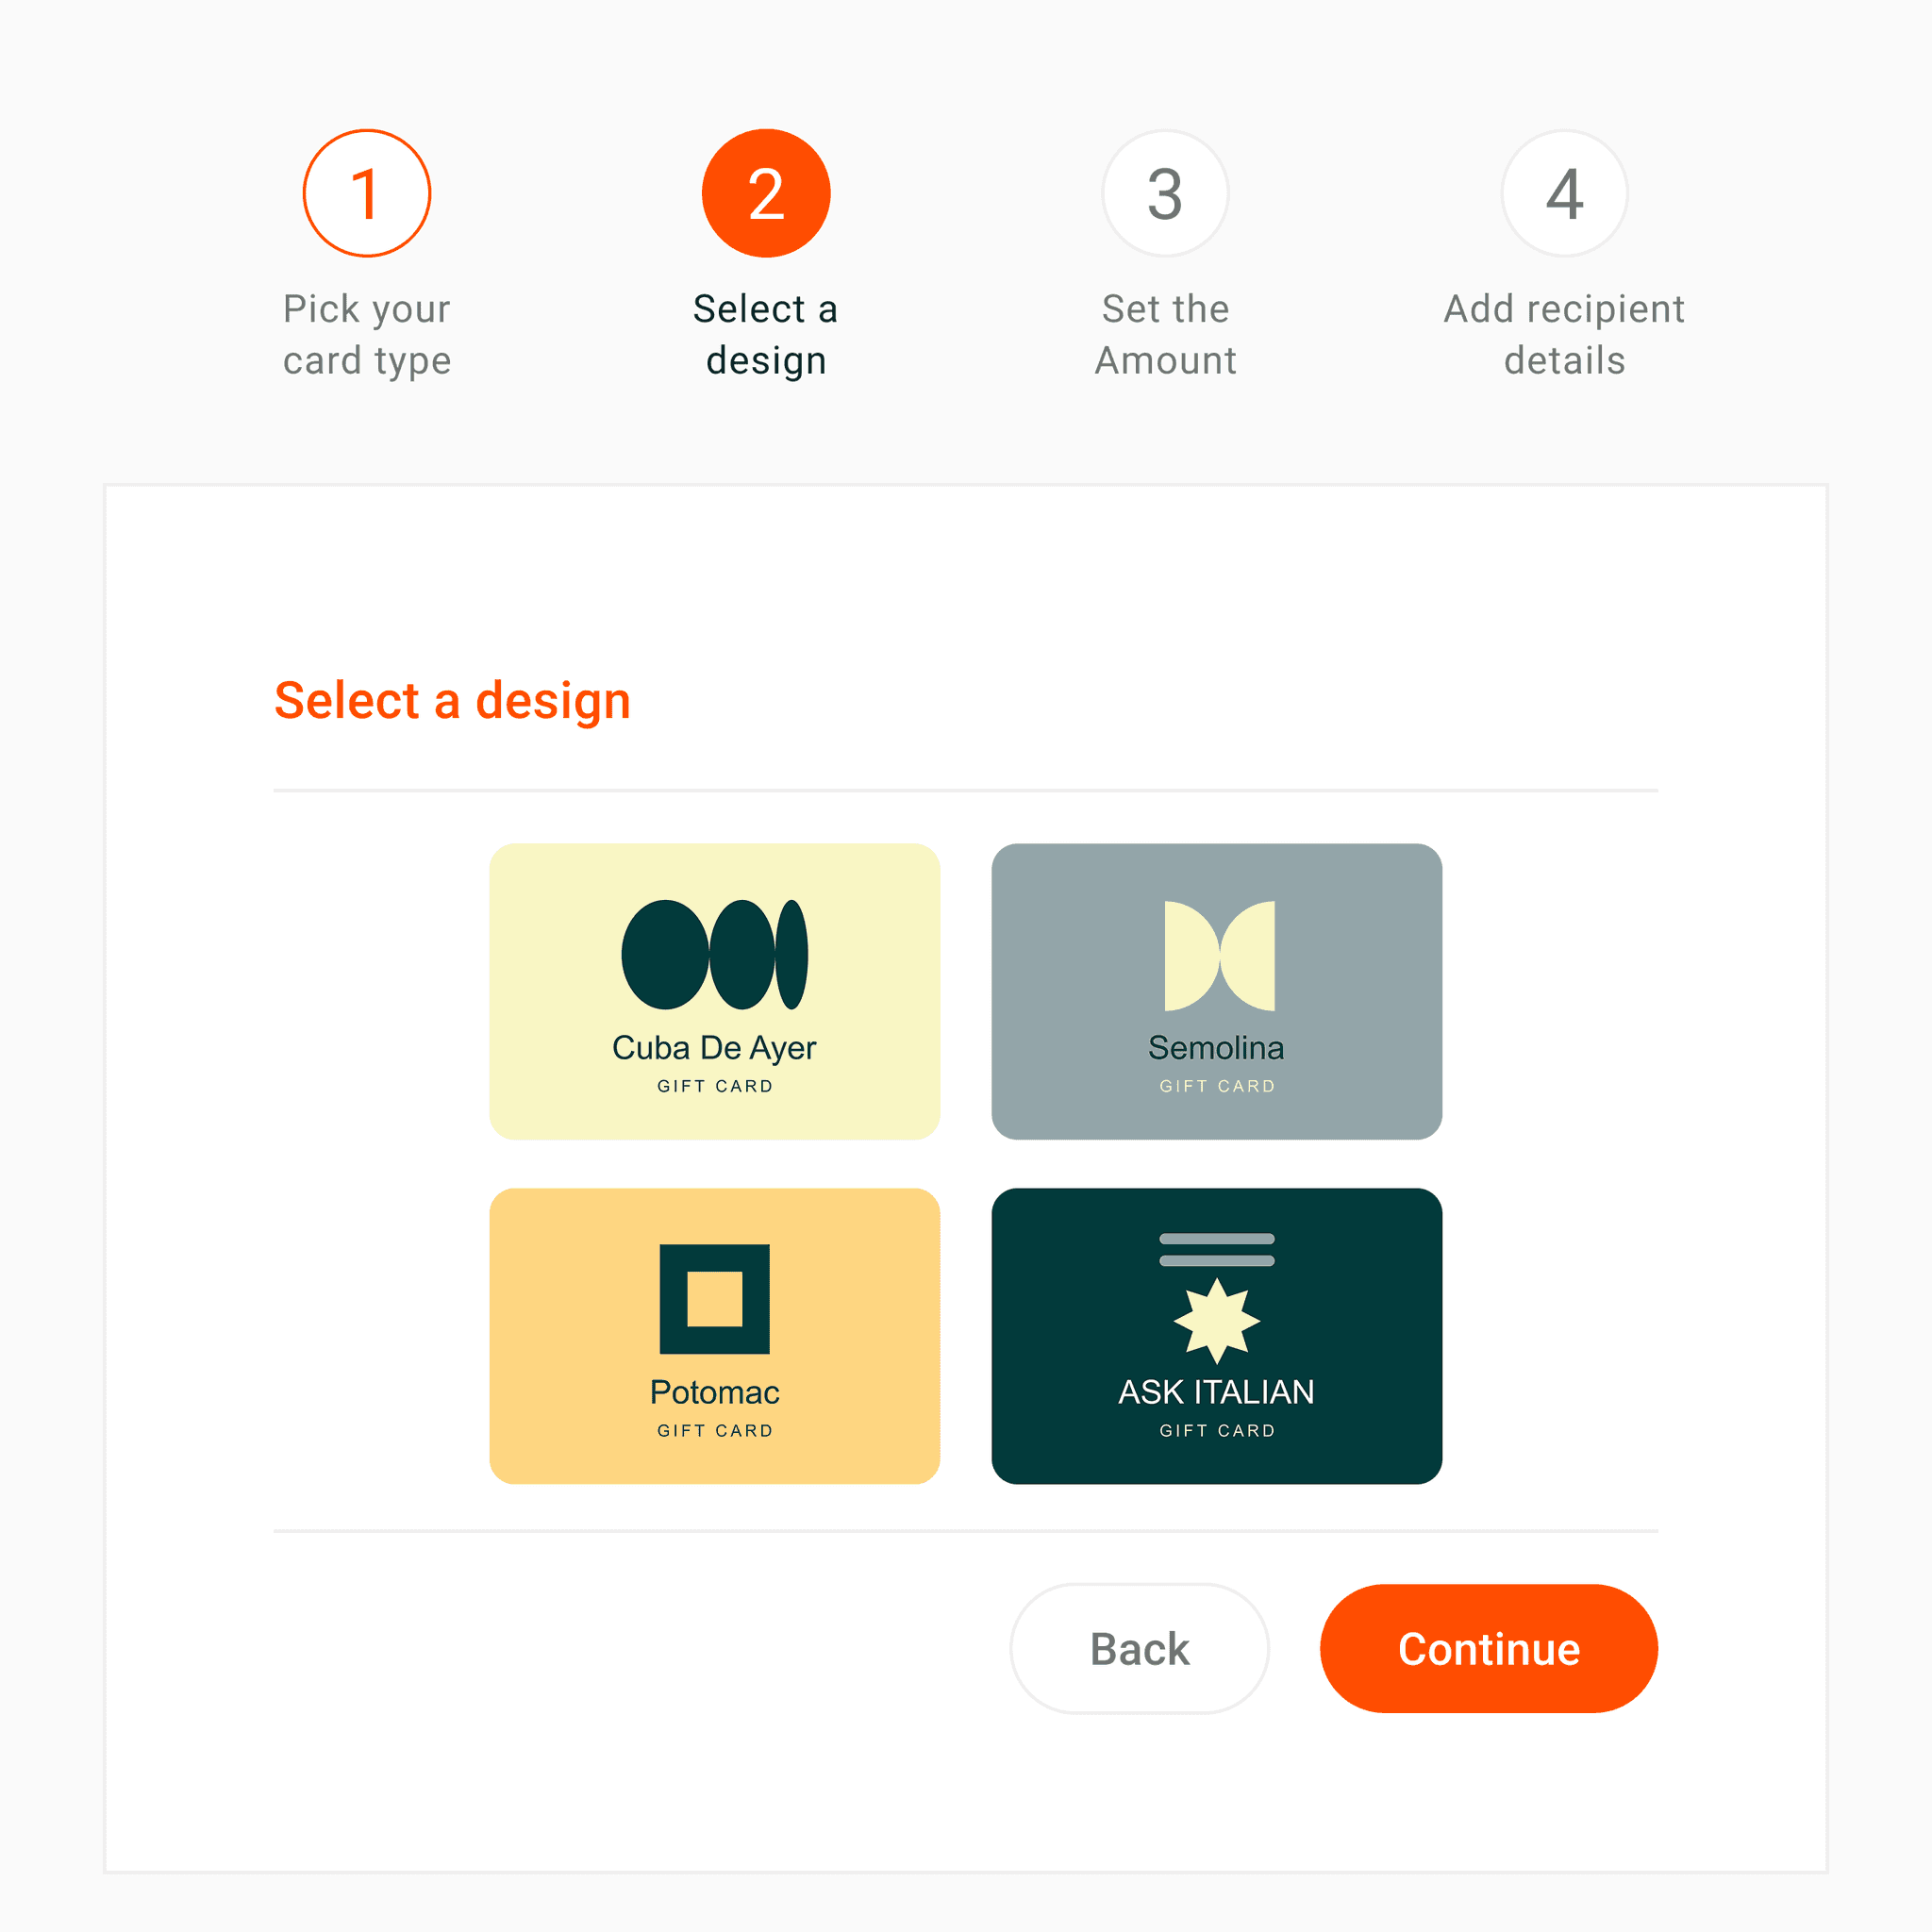Image resolution: width=1932 pixels, height=1932 pixels.
Task: Click the Semolina half-circles logo
Action: coord(1220,955)
